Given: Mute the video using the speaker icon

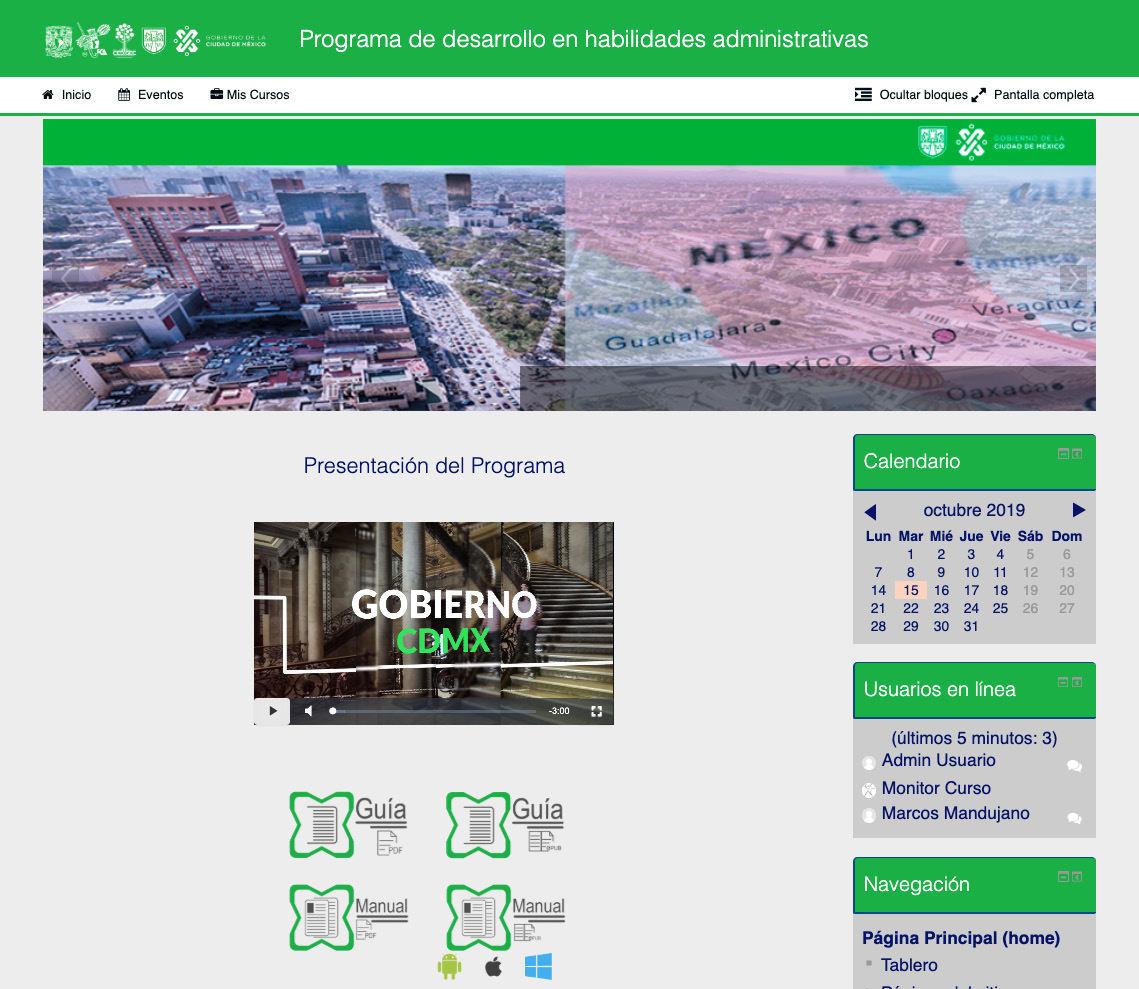Looking at the screenshot, I should tap(309, 711).
